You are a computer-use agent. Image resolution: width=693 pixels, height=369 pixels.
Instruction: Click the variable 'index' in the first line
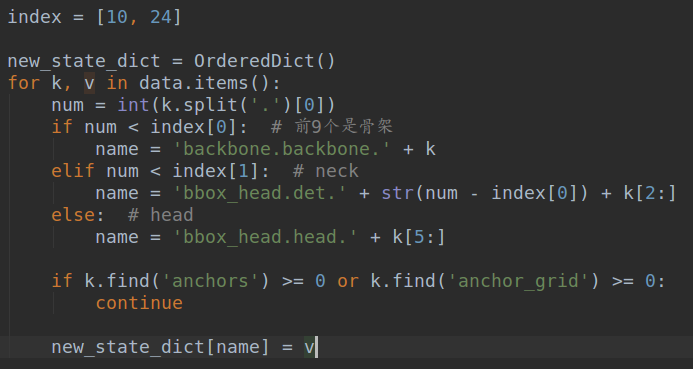34,17
